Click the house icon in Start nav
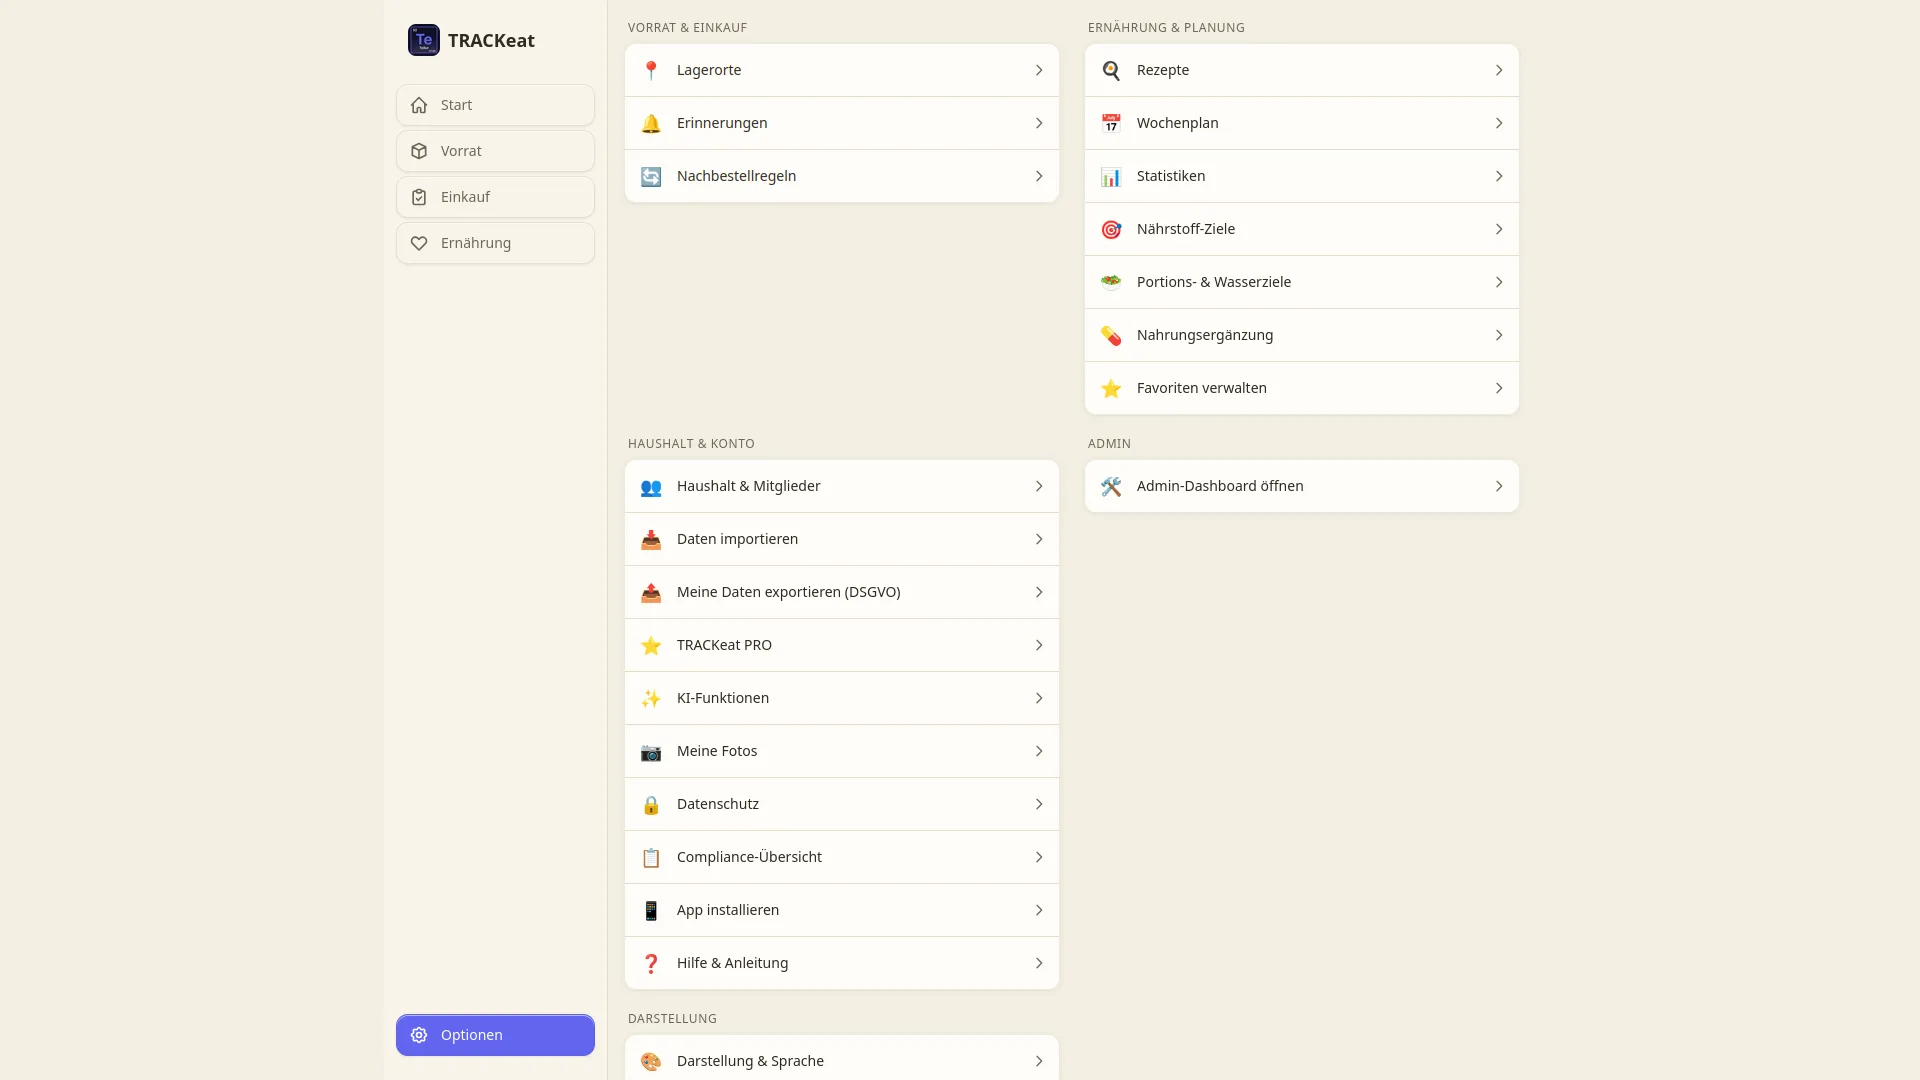Screen dimensions: 1920x1080 tap(419, 105)
